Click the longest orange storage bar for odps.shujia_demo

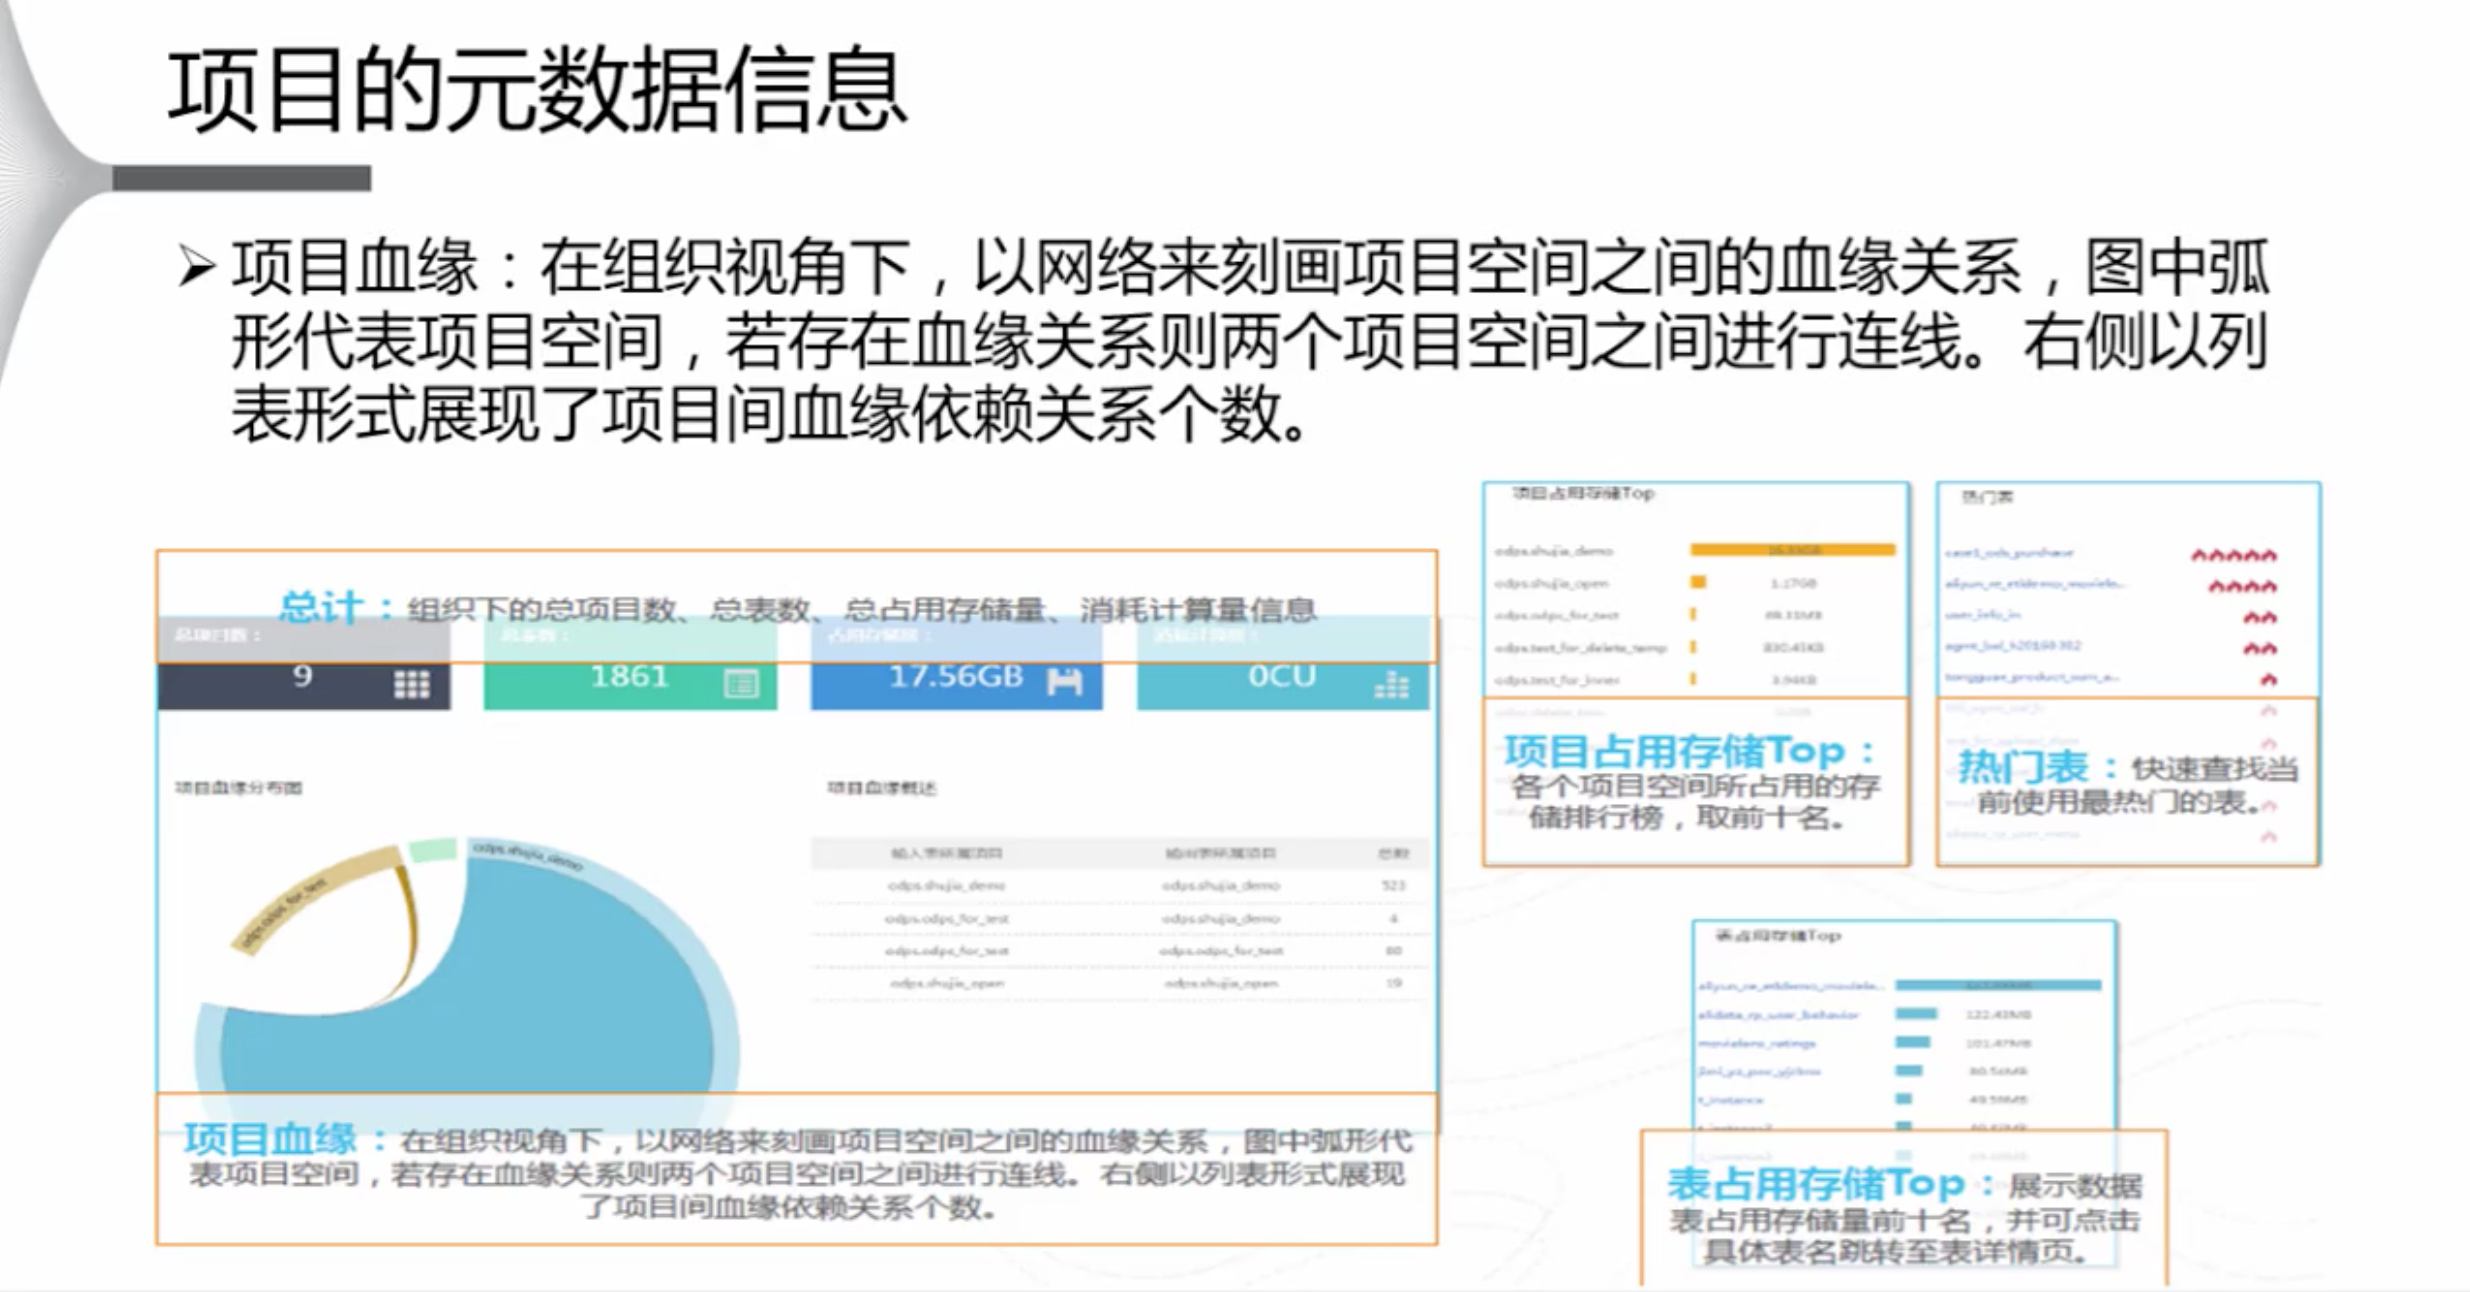[x=1792, y=550]
